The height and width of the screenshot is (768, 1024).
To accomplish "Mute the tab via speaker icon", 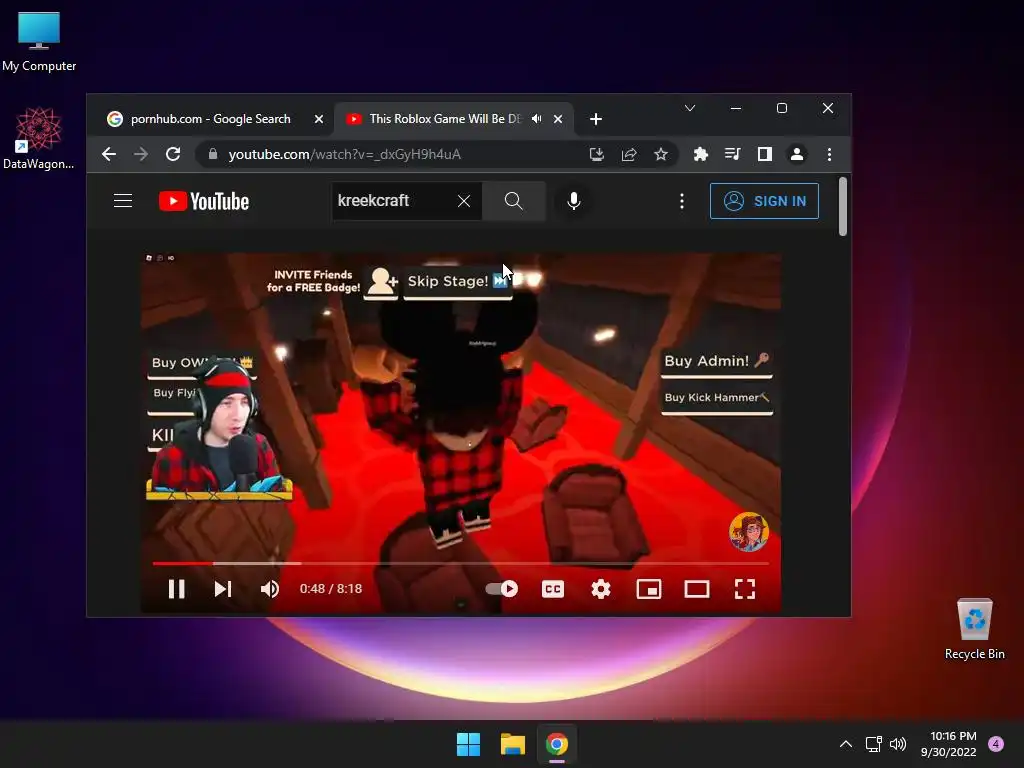I will click(x=537, y=119).
